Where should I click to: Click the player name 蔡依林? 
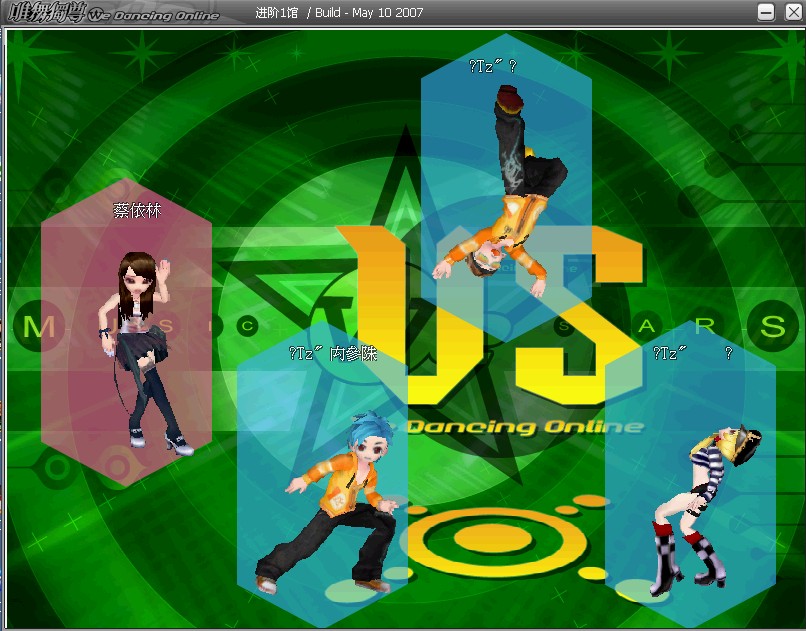(x=137, y=211)
